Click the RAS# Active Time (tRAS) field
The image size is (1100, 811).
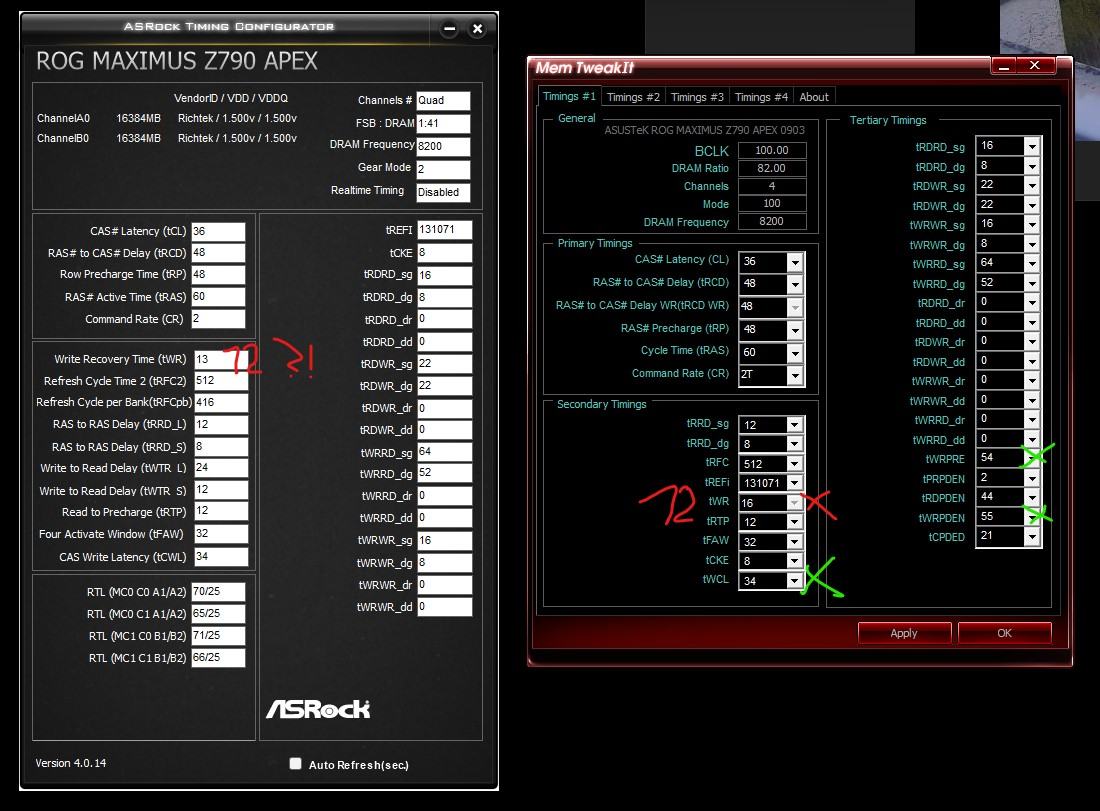tap(218, 297)
